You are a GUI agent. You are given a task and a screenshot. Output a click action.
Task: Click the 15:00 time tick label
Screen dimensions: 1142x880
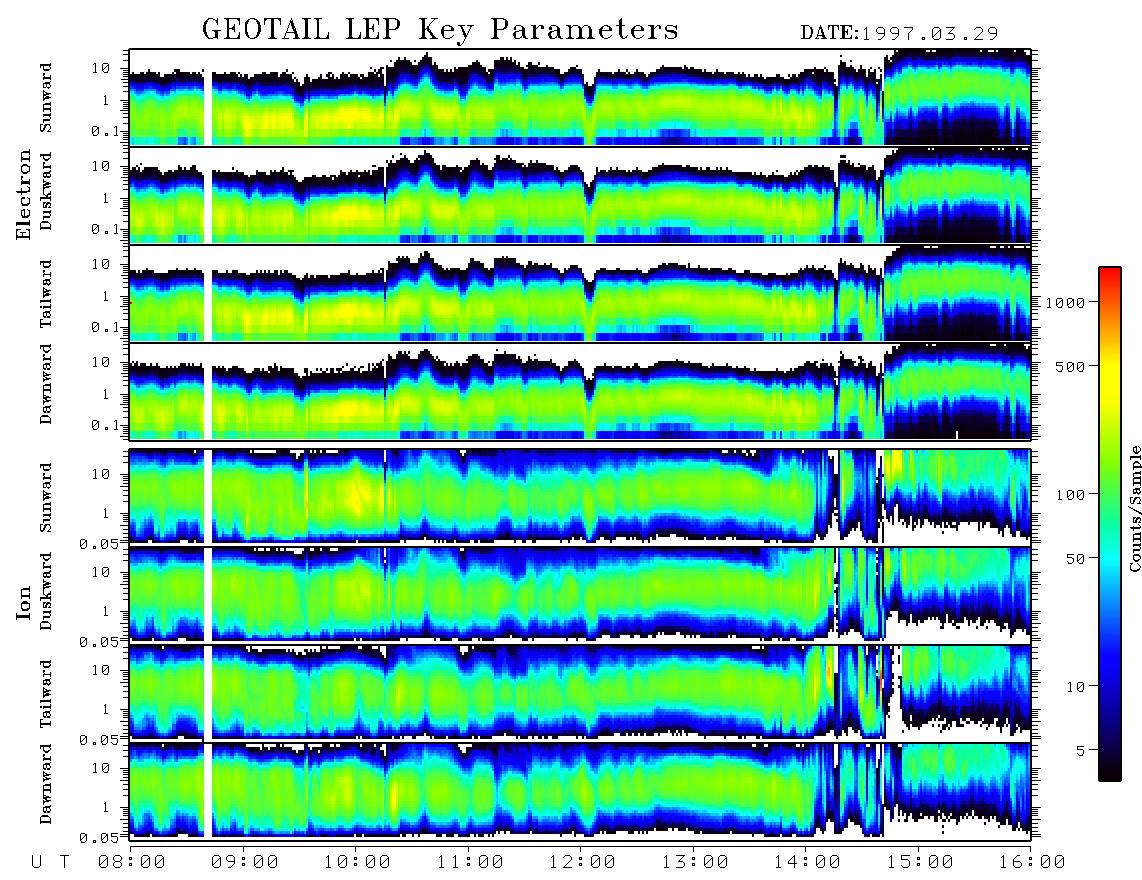tap(920, 863)
